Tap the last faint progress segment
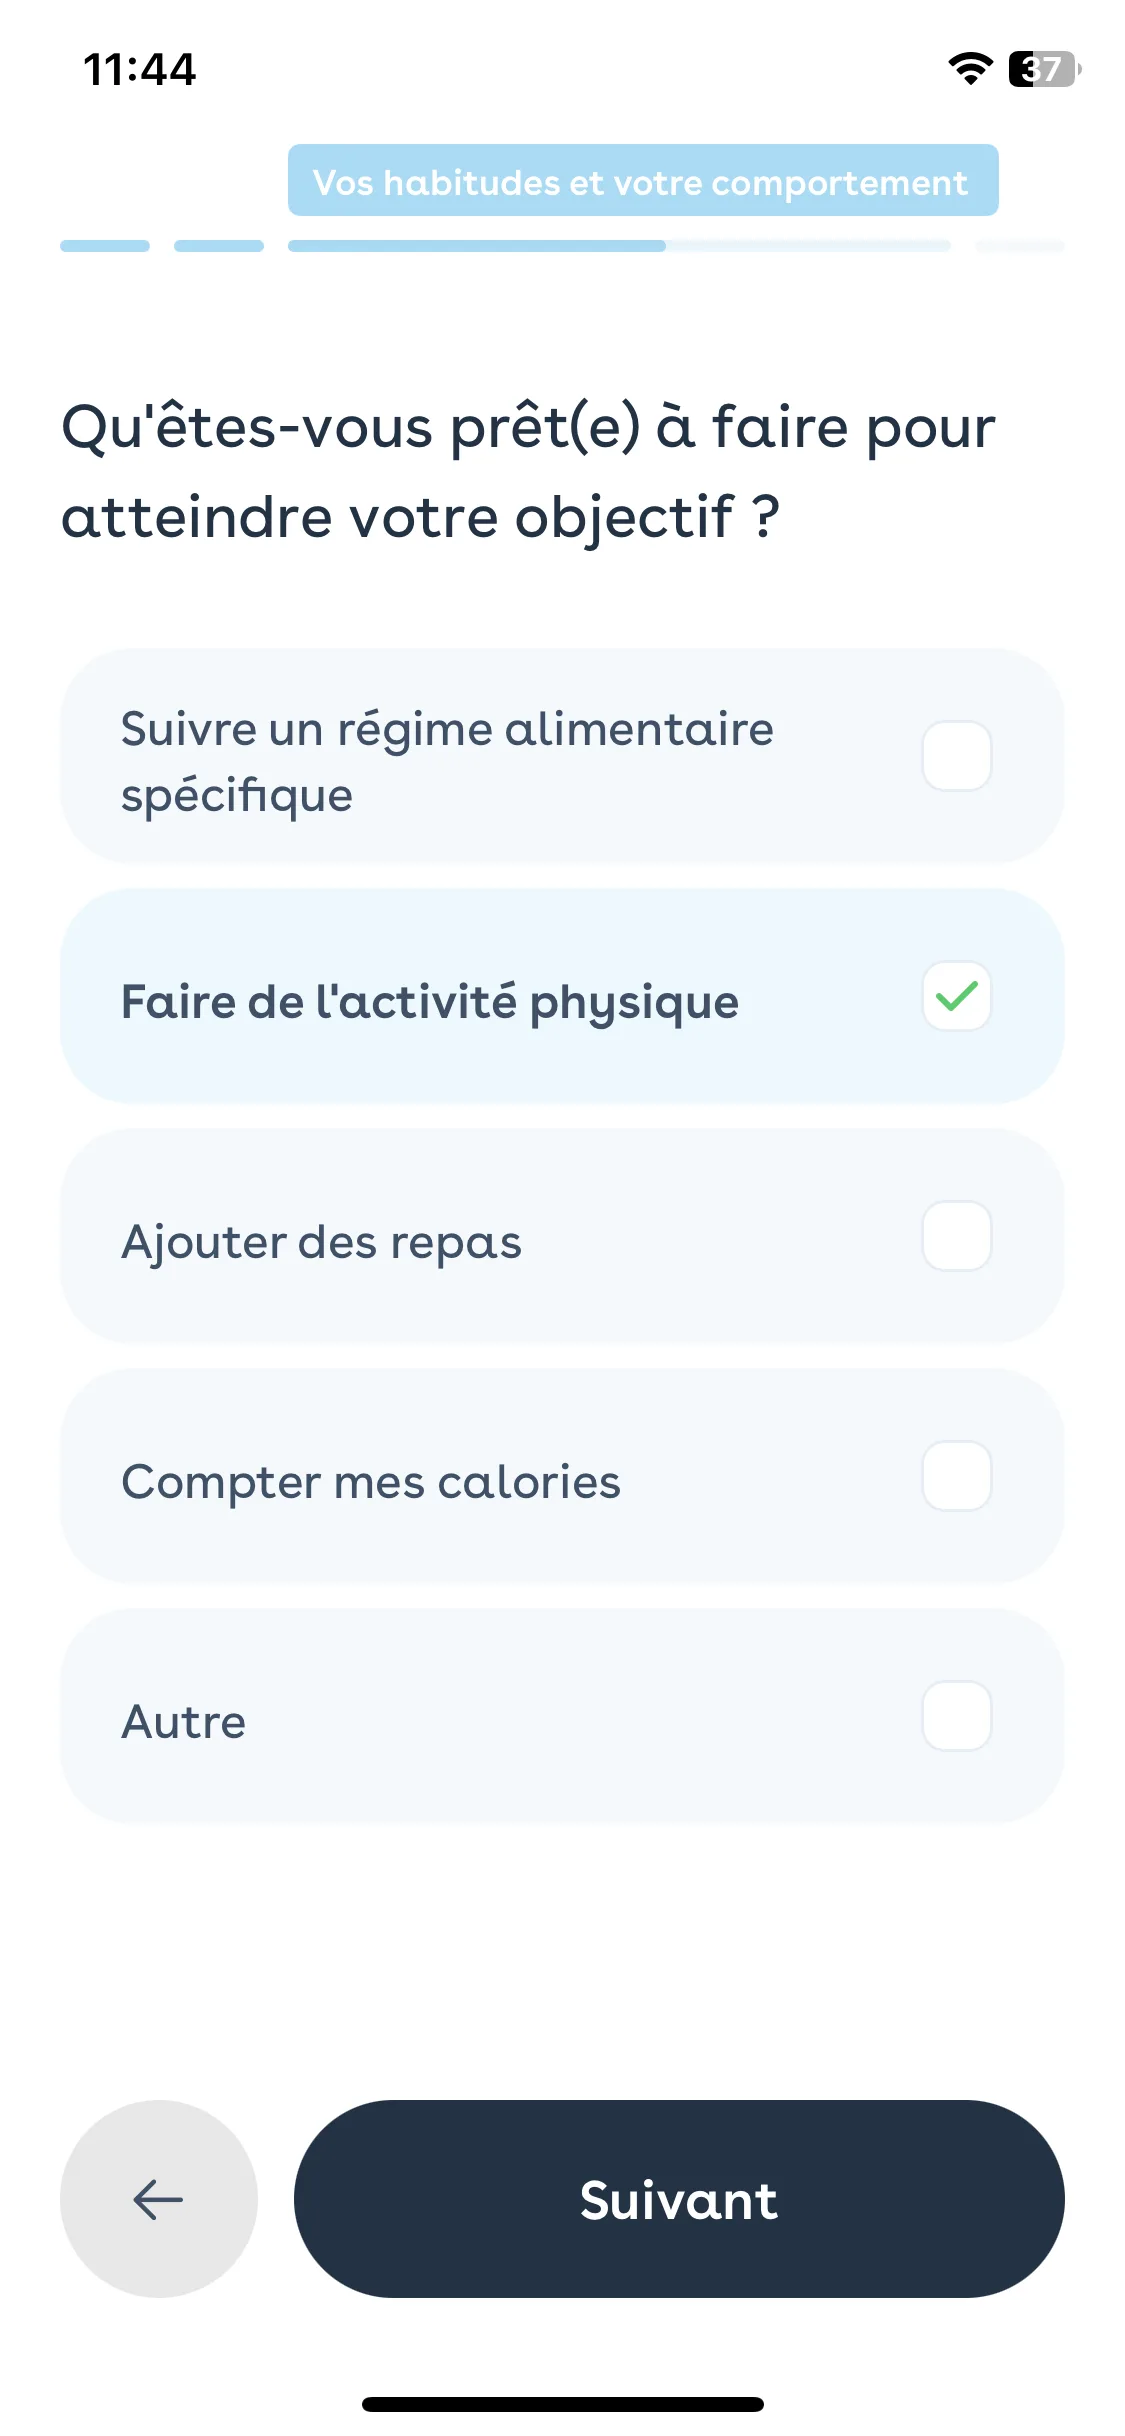 pos(1020,246)
